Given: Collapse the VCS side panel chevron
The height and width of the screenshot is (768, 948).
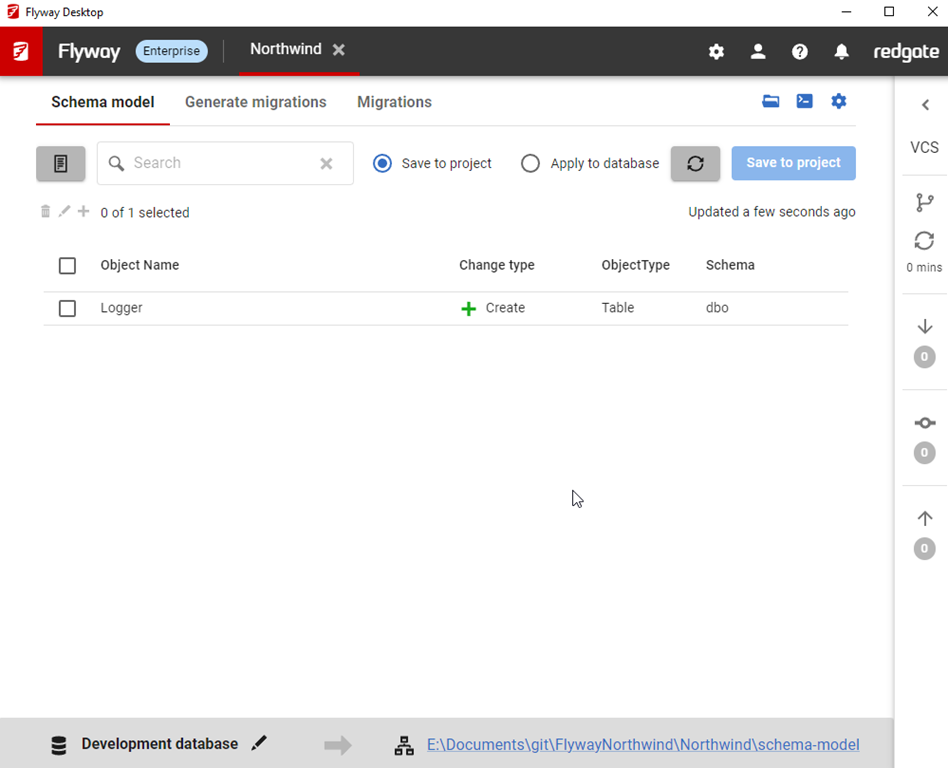Looking at the screenshot, I should [925, 105].
